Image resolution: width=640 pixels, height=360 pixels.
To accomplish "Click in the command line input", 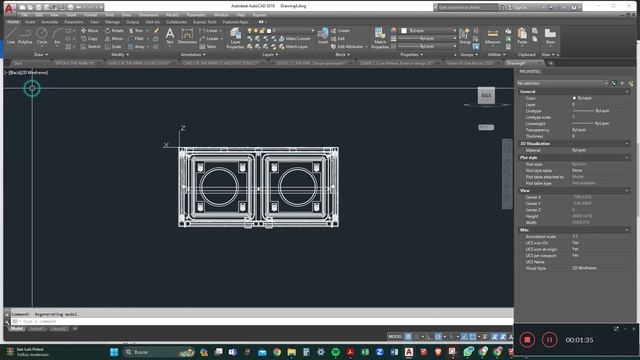I will pyautogui.click(x=261, y=321).
